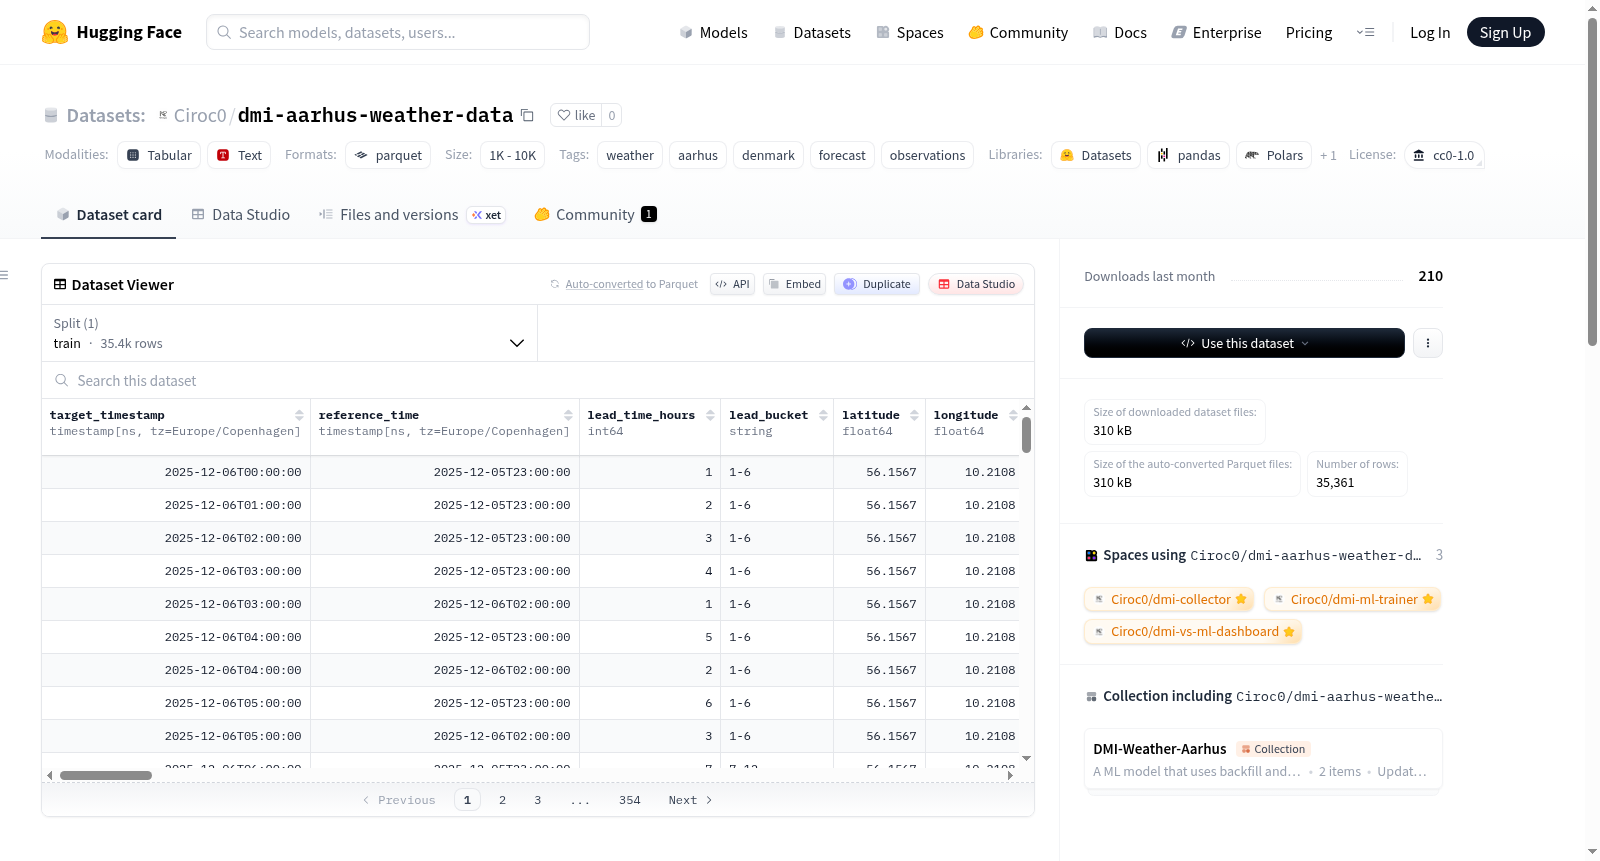Select the denmark tag

768,155
